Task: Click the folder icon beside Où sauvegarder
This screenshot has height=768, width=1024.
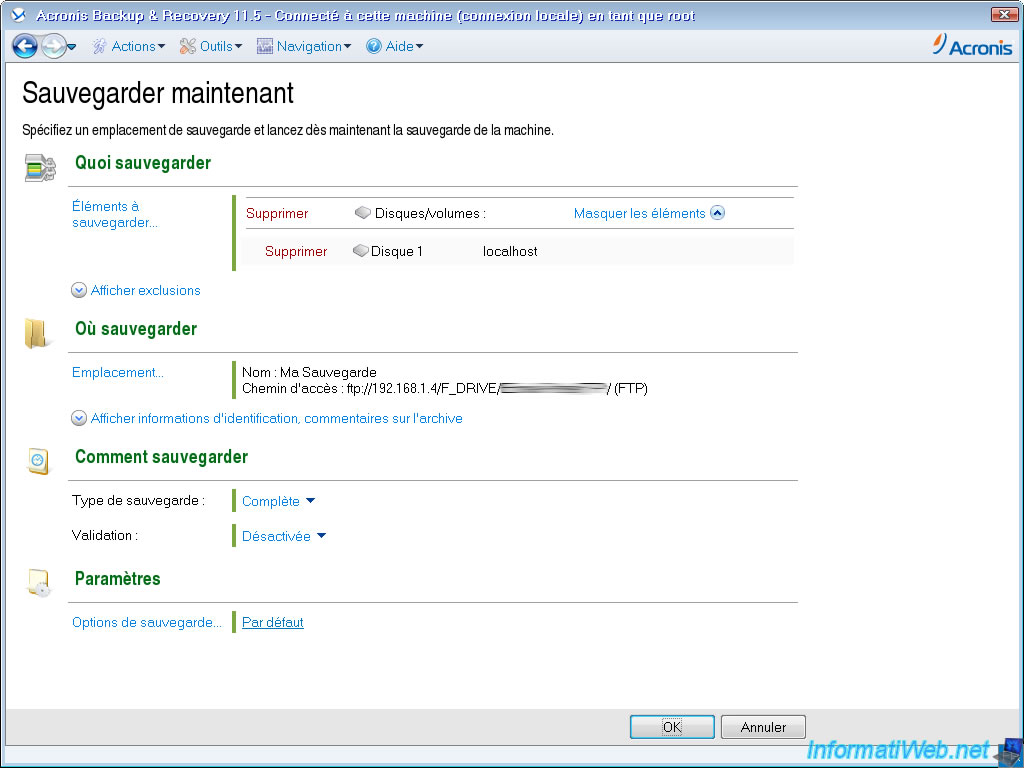Action: (x=38, y=333)
